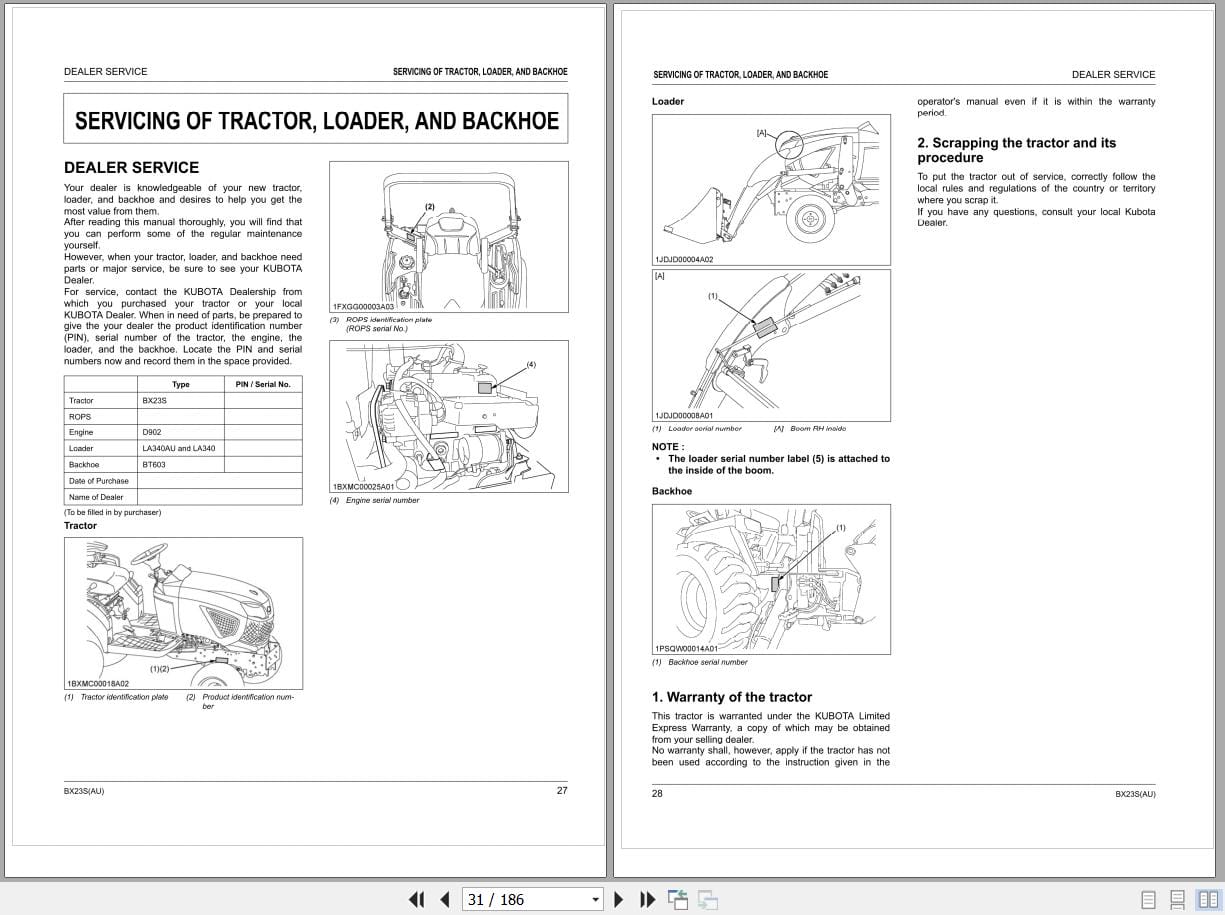This screenshot has height=915, width=1225.
Task: Click the 'PIN / Serial No.' column header
Action: point(263,384)
